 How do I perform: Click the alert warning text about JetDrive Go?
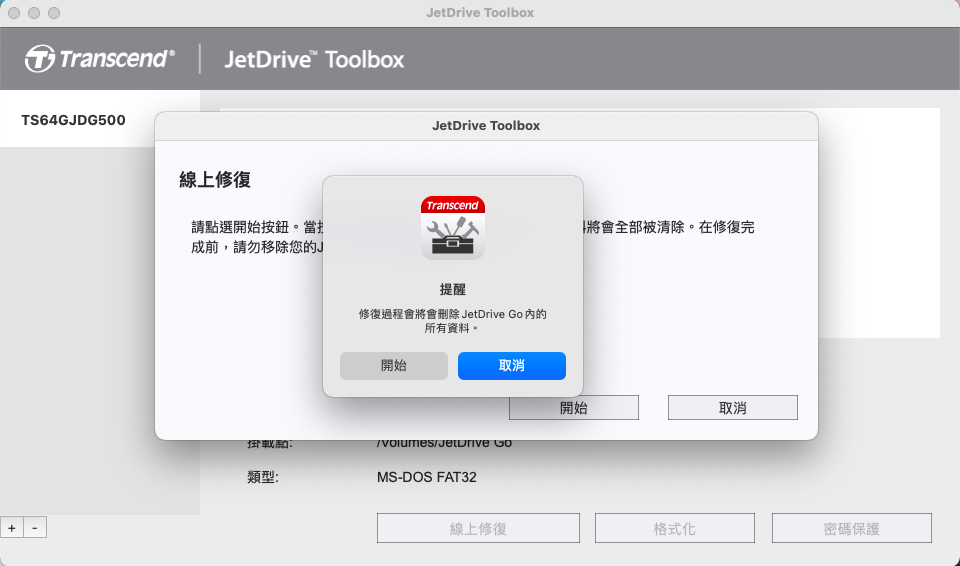coord(453,321)
